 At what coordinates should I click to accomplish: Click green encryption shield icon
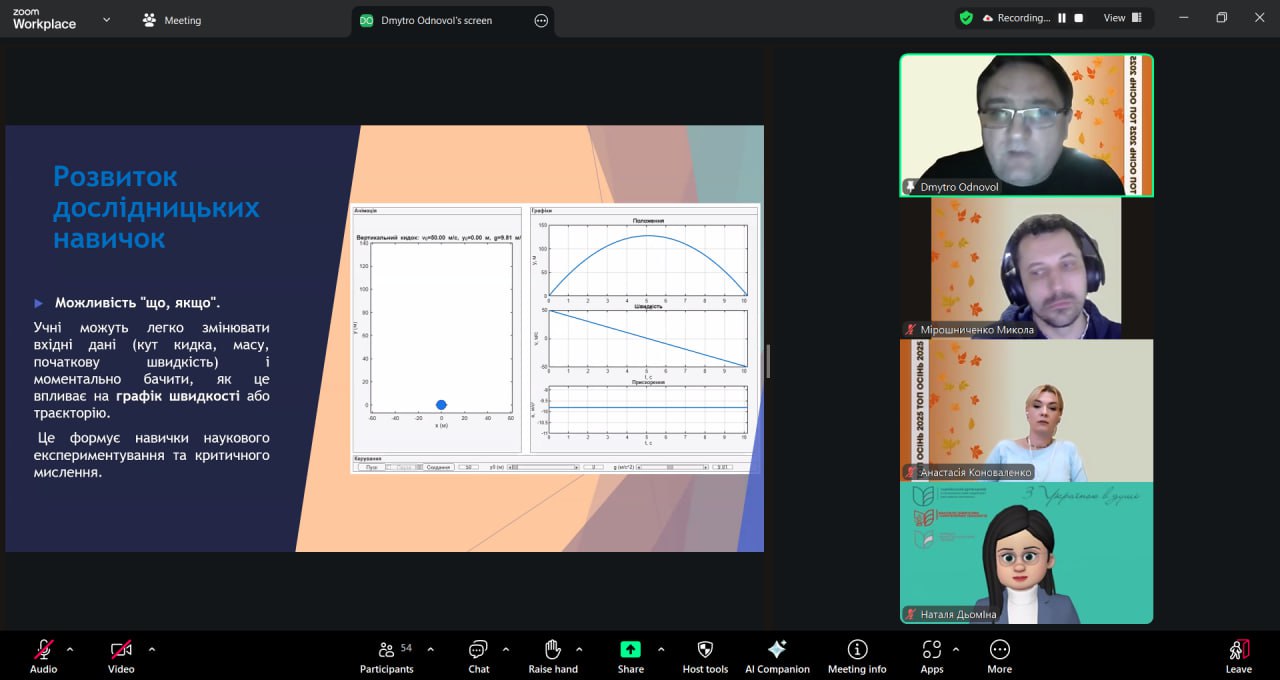tap(966, 18)
